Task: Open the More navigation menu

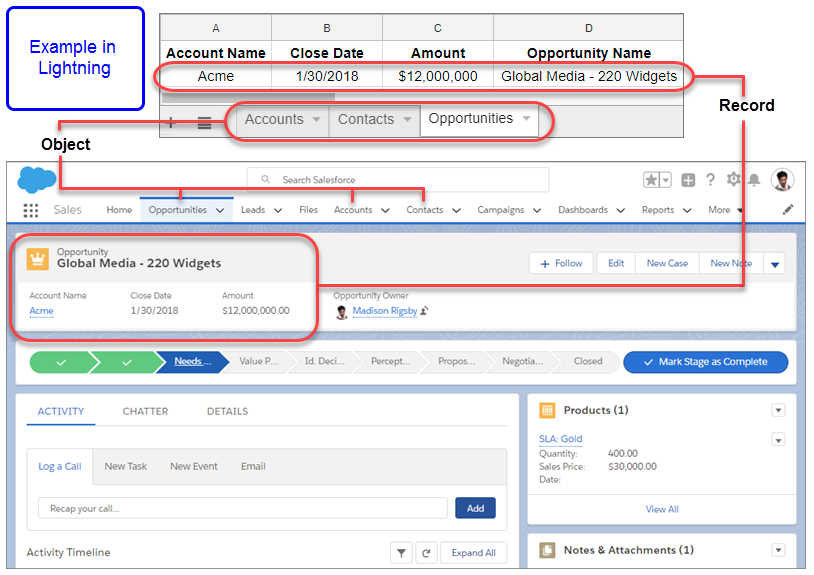Action: point(725,210)
